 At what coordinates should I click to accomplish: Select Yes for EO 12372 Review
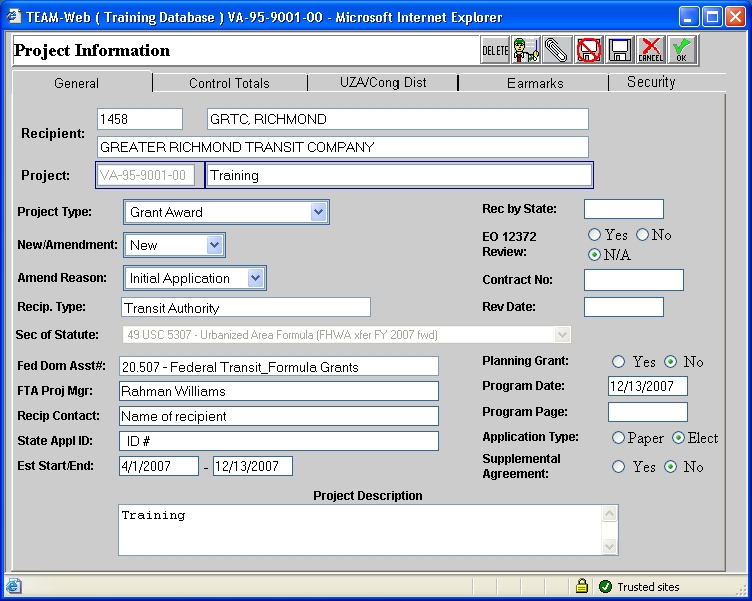click(x=595, y=235)
